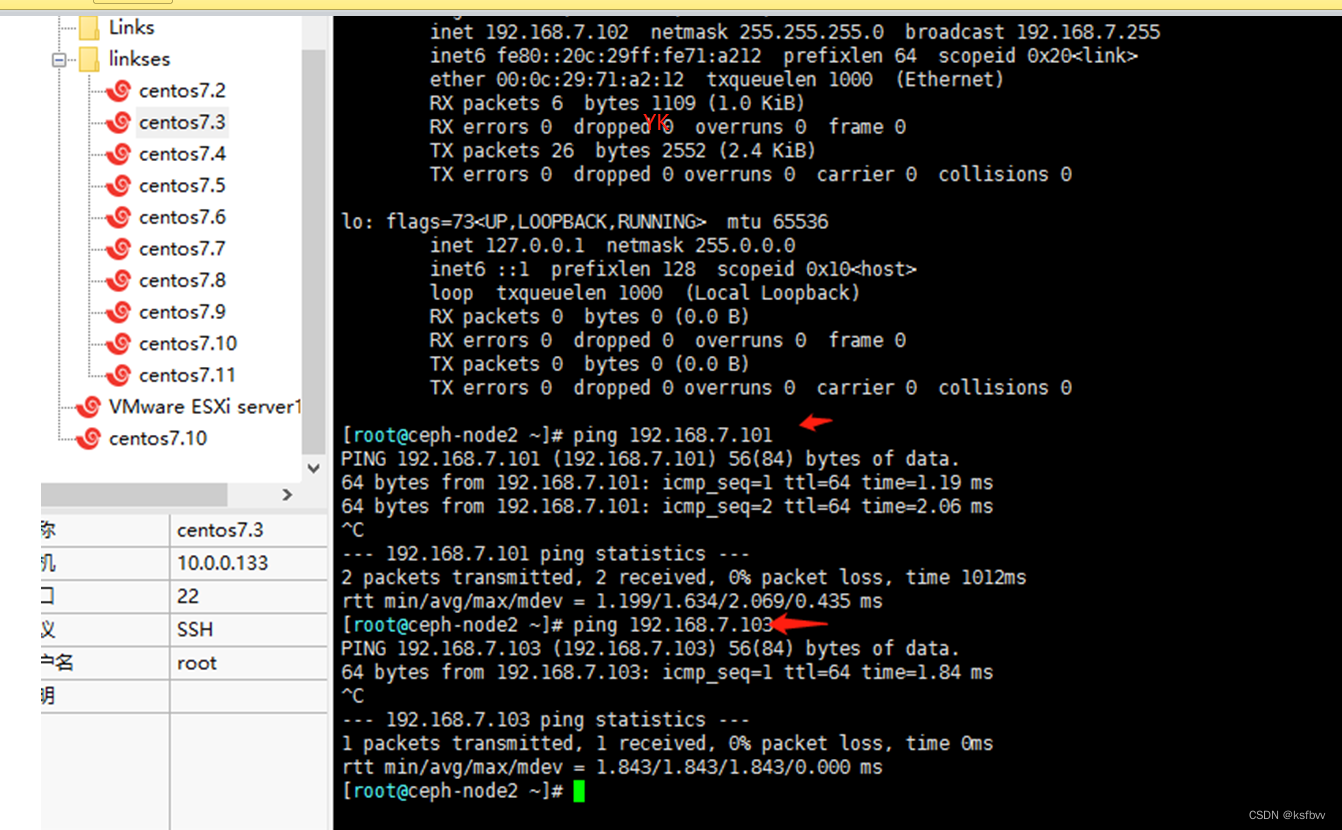Viewport: 1342px width, 830px height.
Task: Select centos7.11 in the tree
Action: coord(187,375)
